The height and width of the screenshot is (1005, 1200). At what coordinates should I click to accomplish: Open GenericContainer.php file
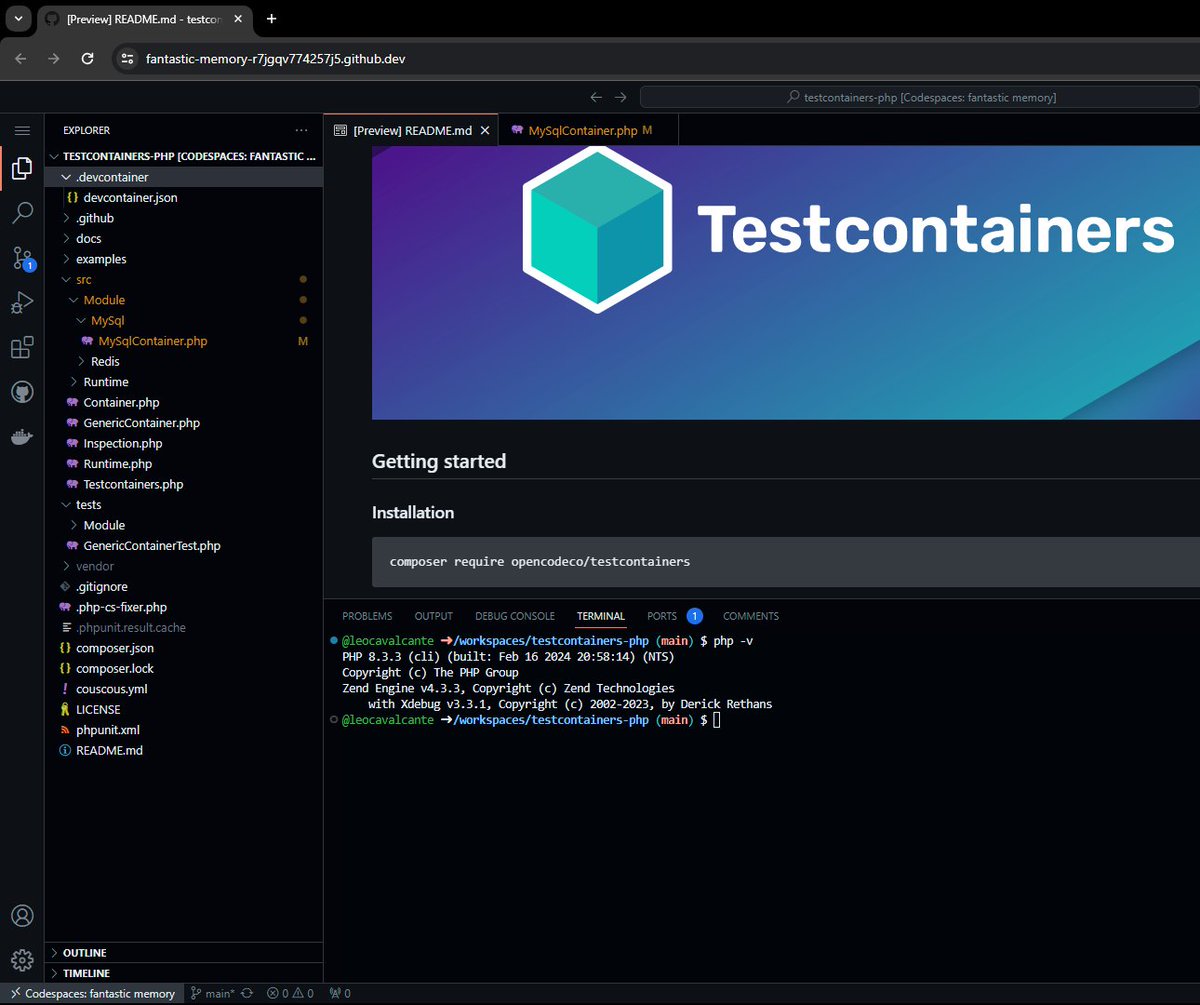coord(184,423)
